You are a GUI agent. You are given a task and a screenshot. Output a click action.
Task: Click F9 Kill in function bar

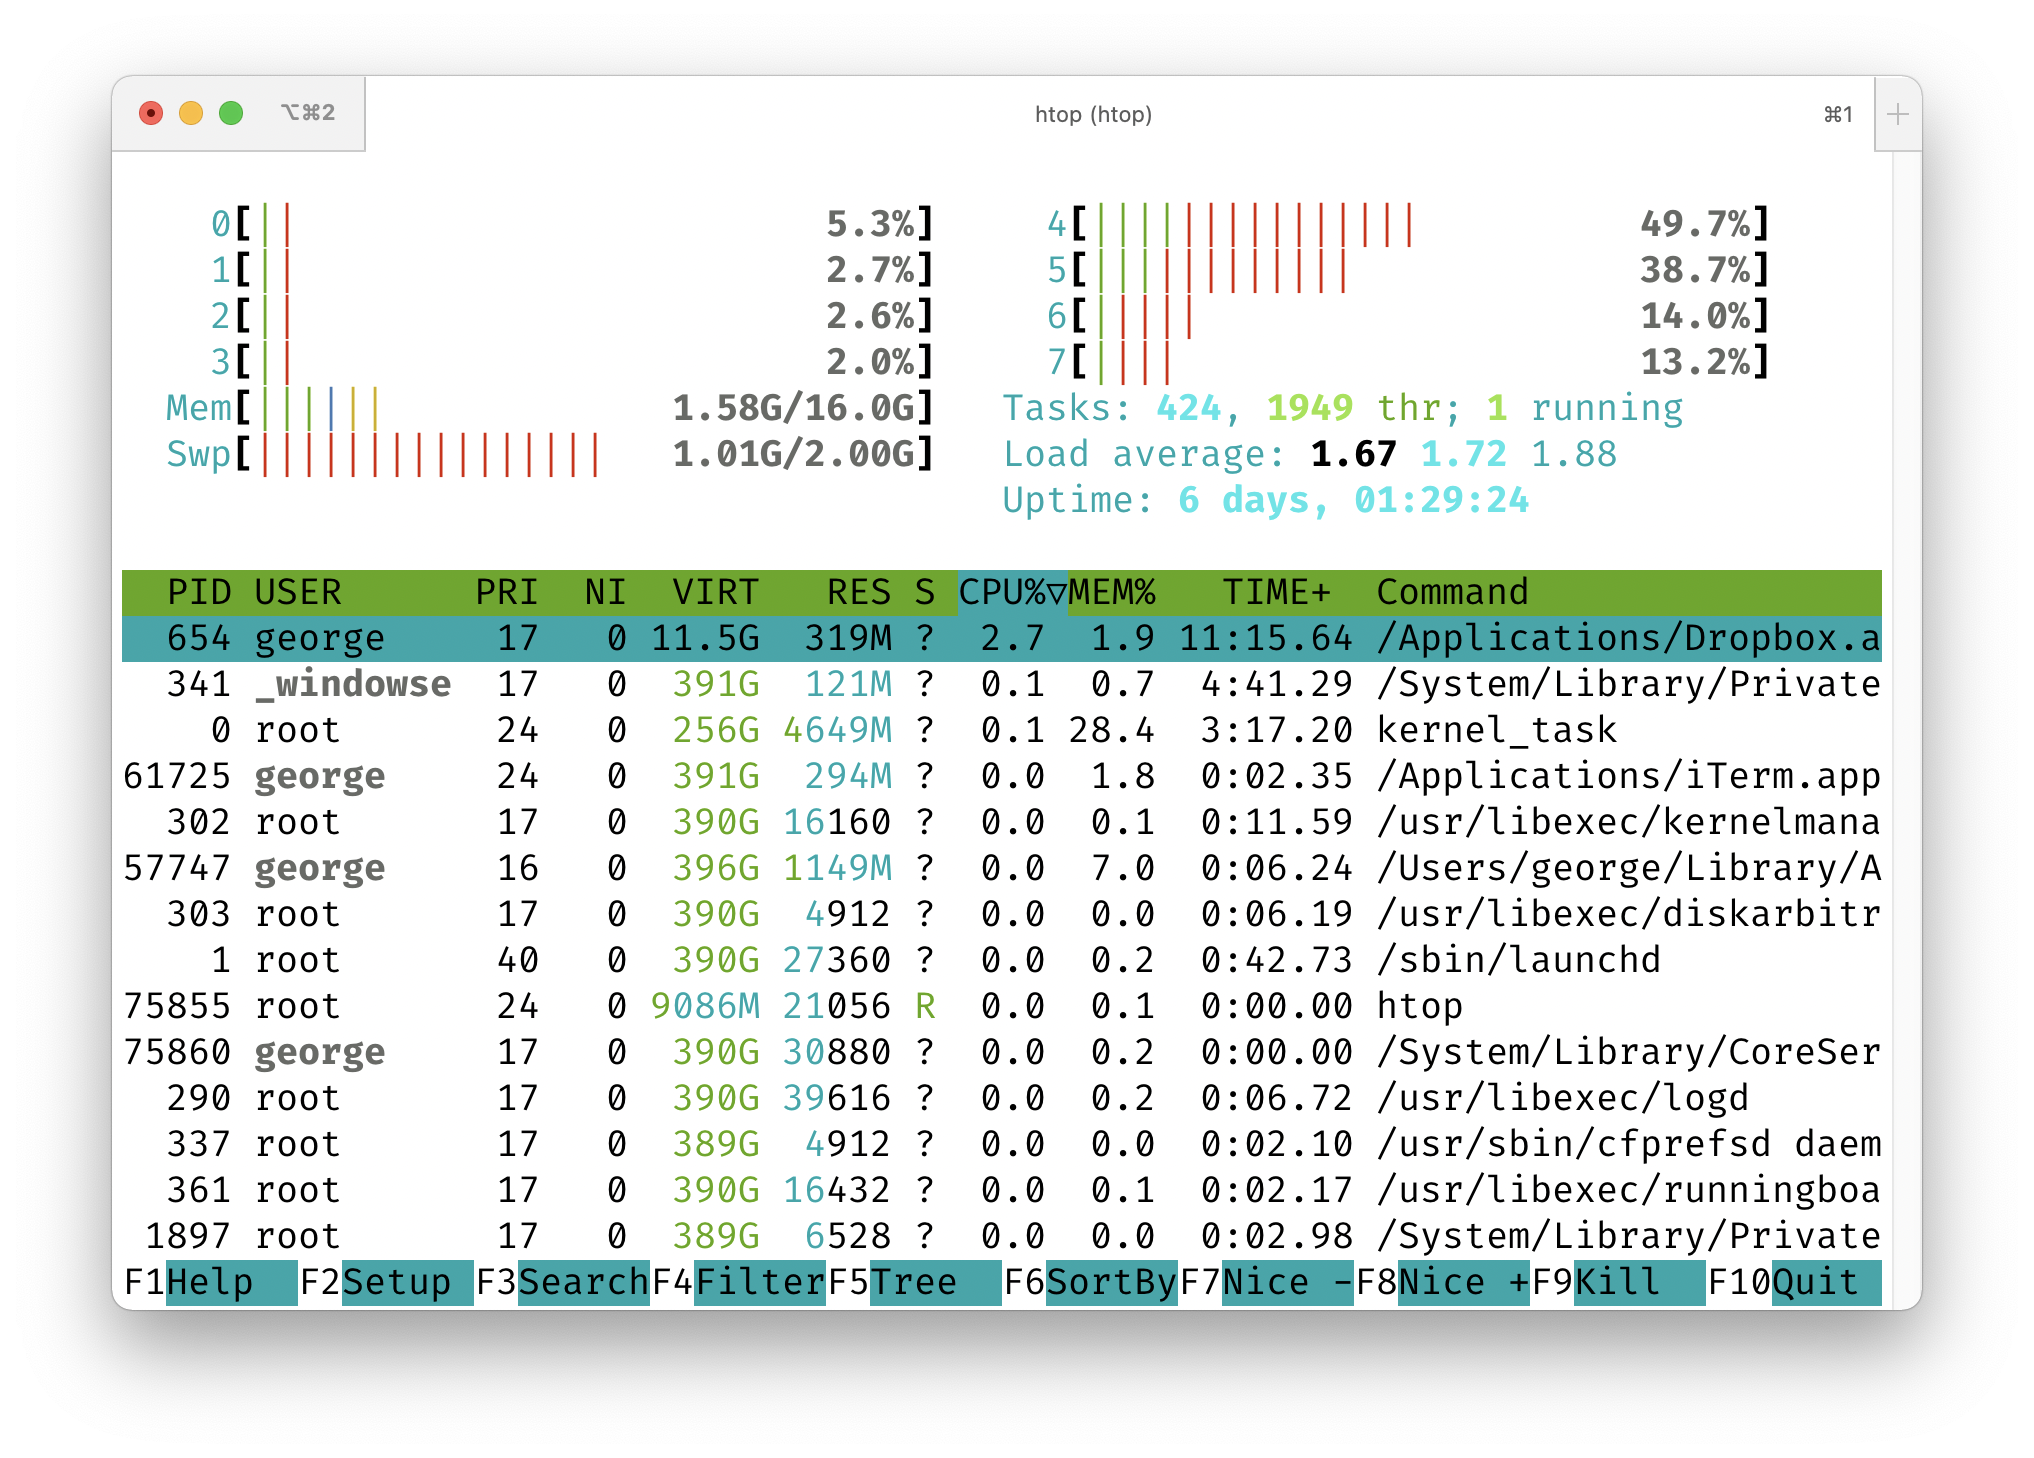[x=1617, y=1282]
